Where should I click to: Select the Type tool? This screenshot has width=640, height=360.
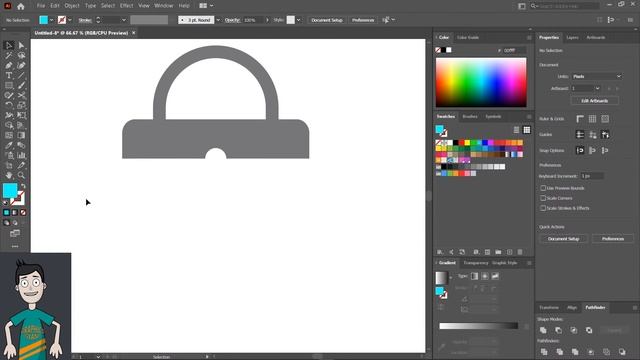click(x=9, y=75)
